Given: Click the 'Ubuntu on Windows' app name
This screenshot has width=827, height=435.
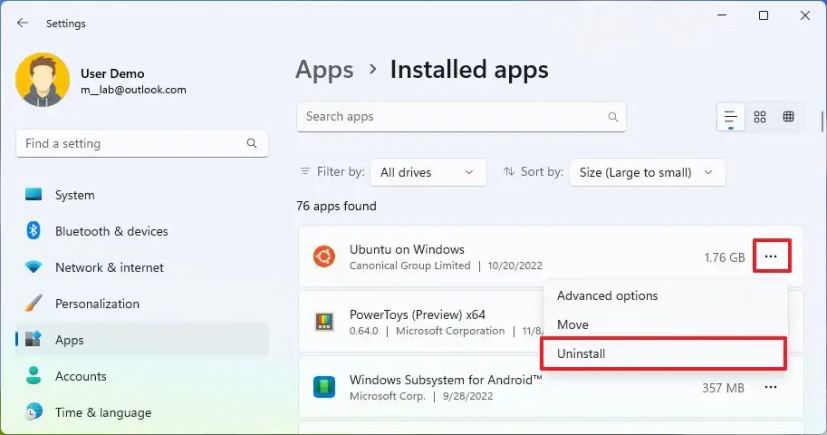Looking at the screenshot, I should coord(407,249).
